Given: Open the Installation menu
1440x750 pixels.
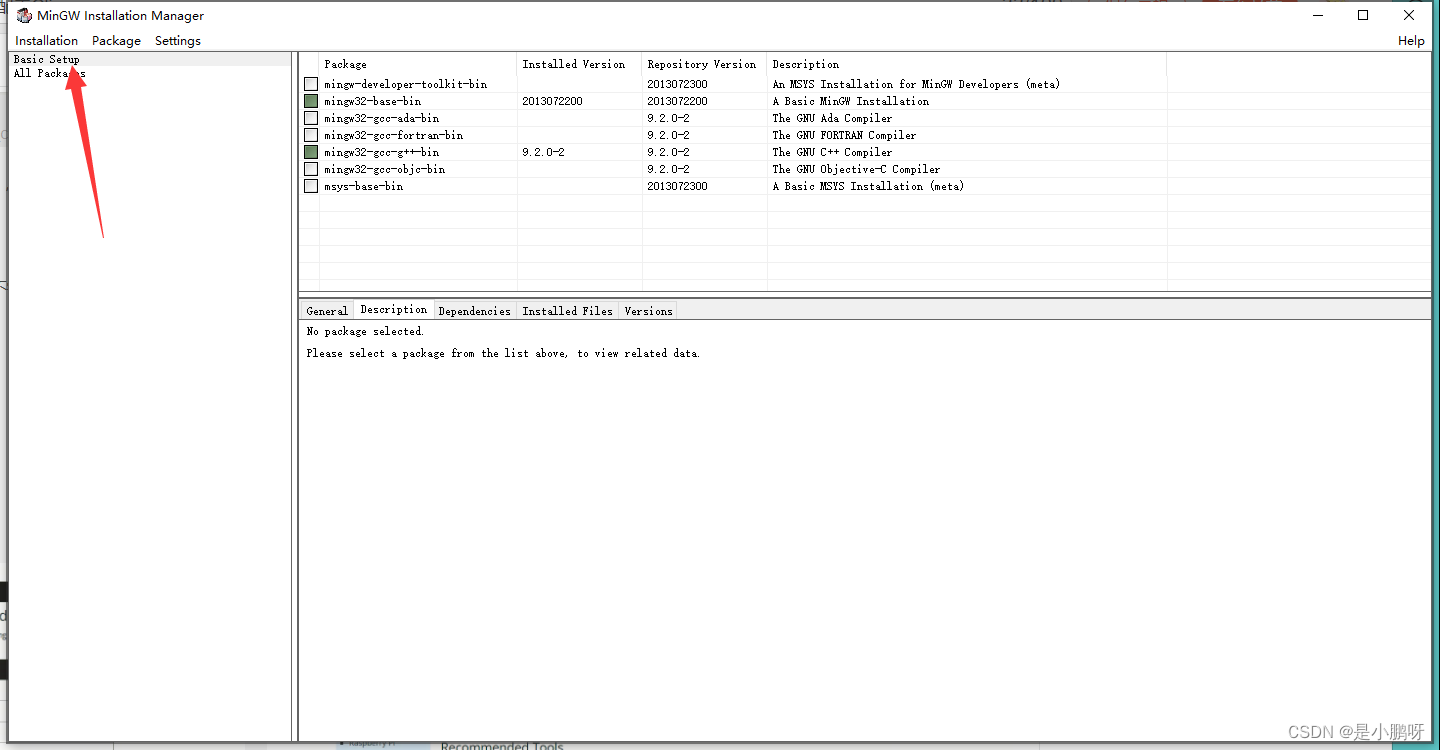Looking at the screenshot, I should [46, 41].
